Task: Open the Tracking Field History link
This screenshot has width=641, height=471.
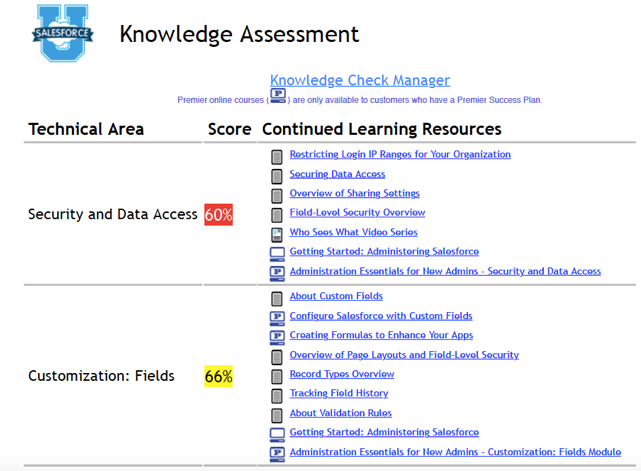Action: [339, 393]
